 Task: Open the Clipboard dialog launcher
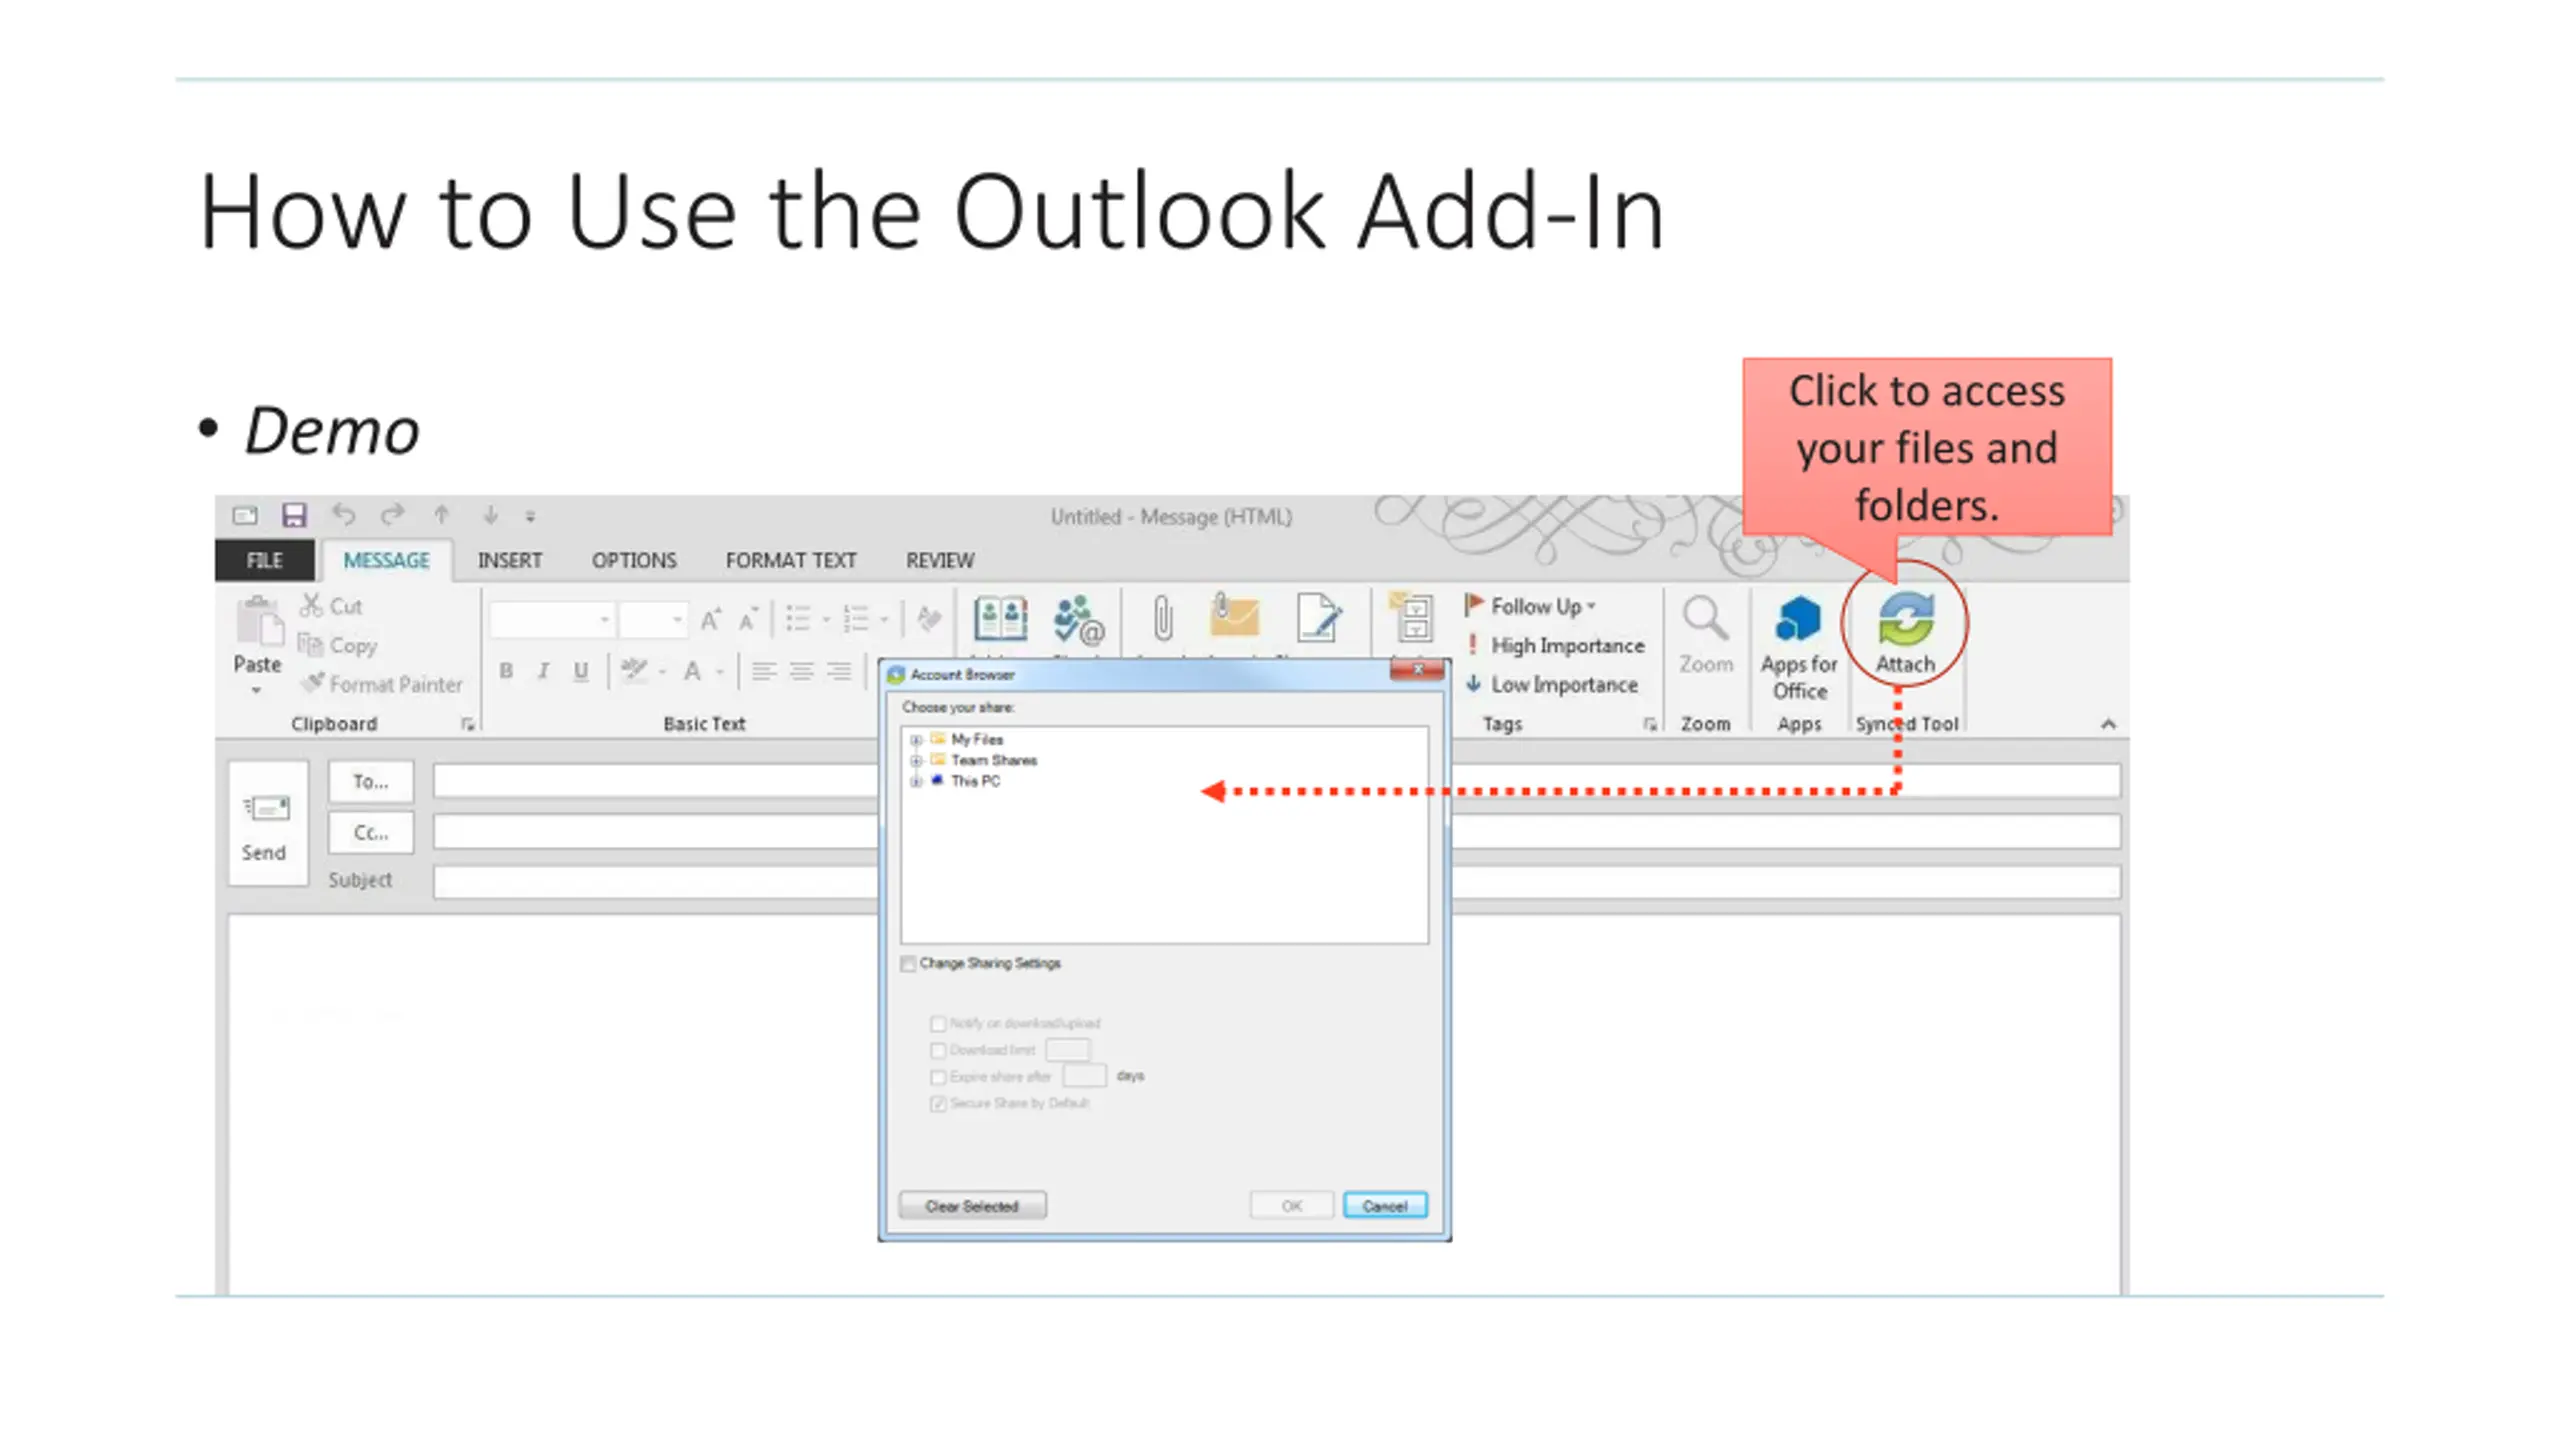click(x=467, y=724)
